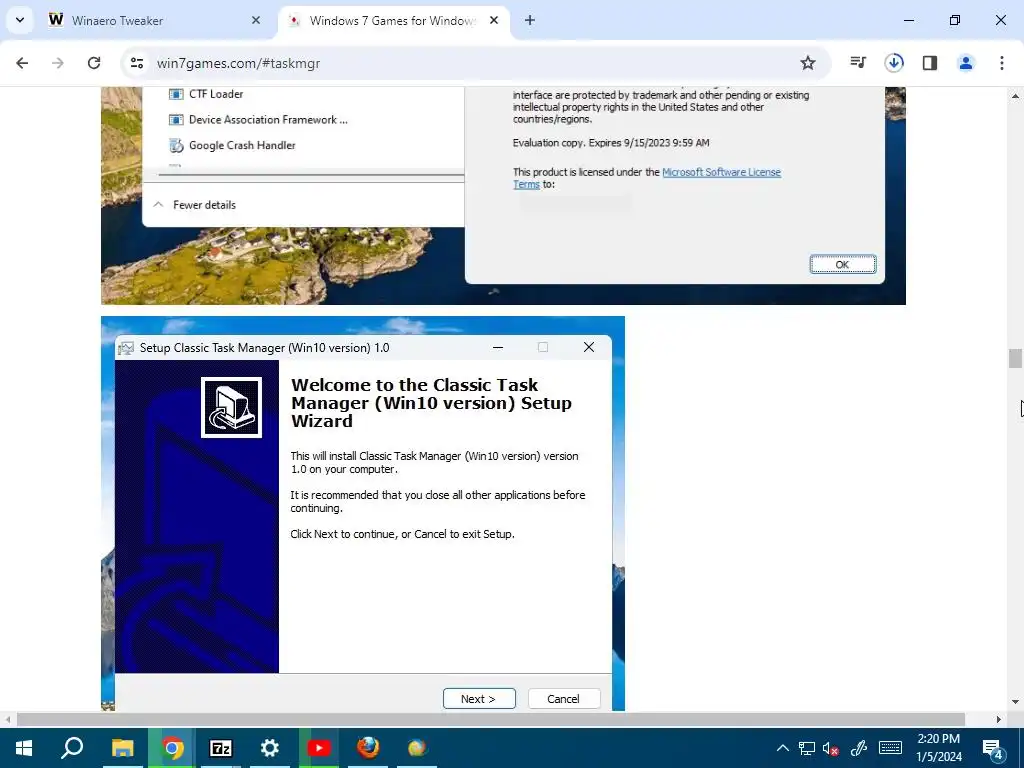Click the horizontal scrollbar thumb
The image size is (1024, 768).
pos(490,719)
